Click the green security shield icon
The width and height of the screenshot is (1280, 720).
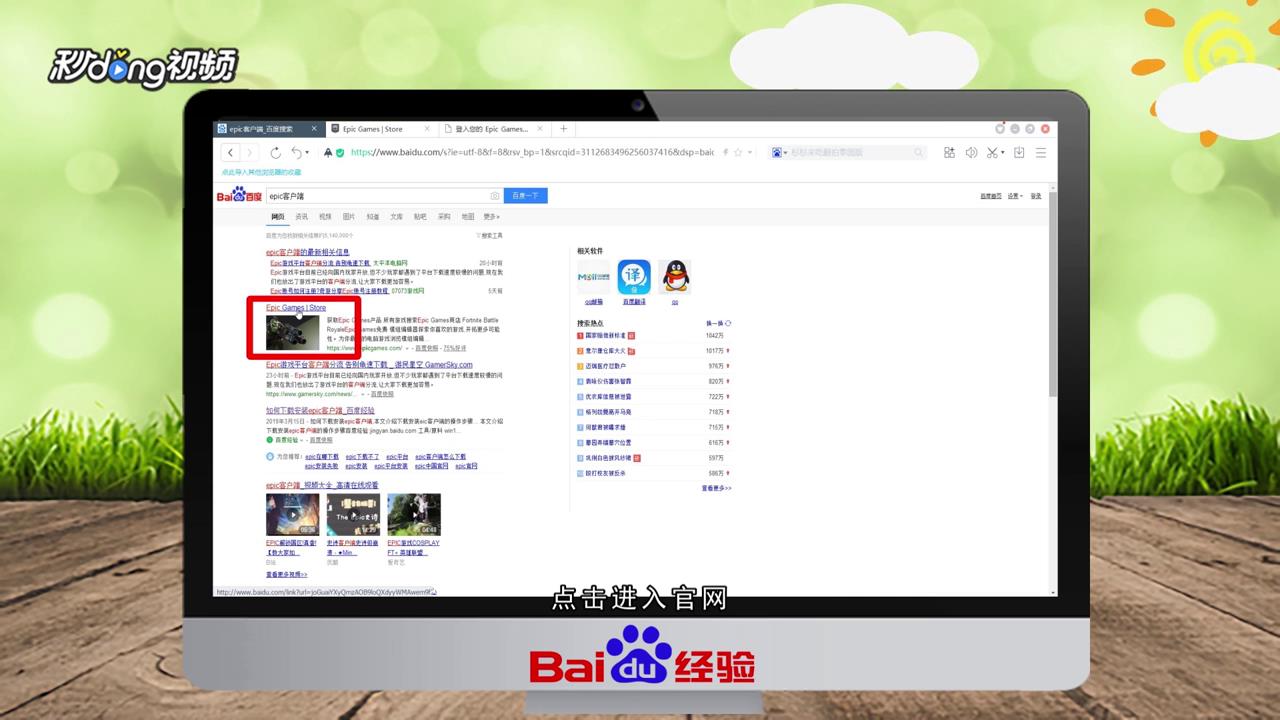[x=340, y=153]
